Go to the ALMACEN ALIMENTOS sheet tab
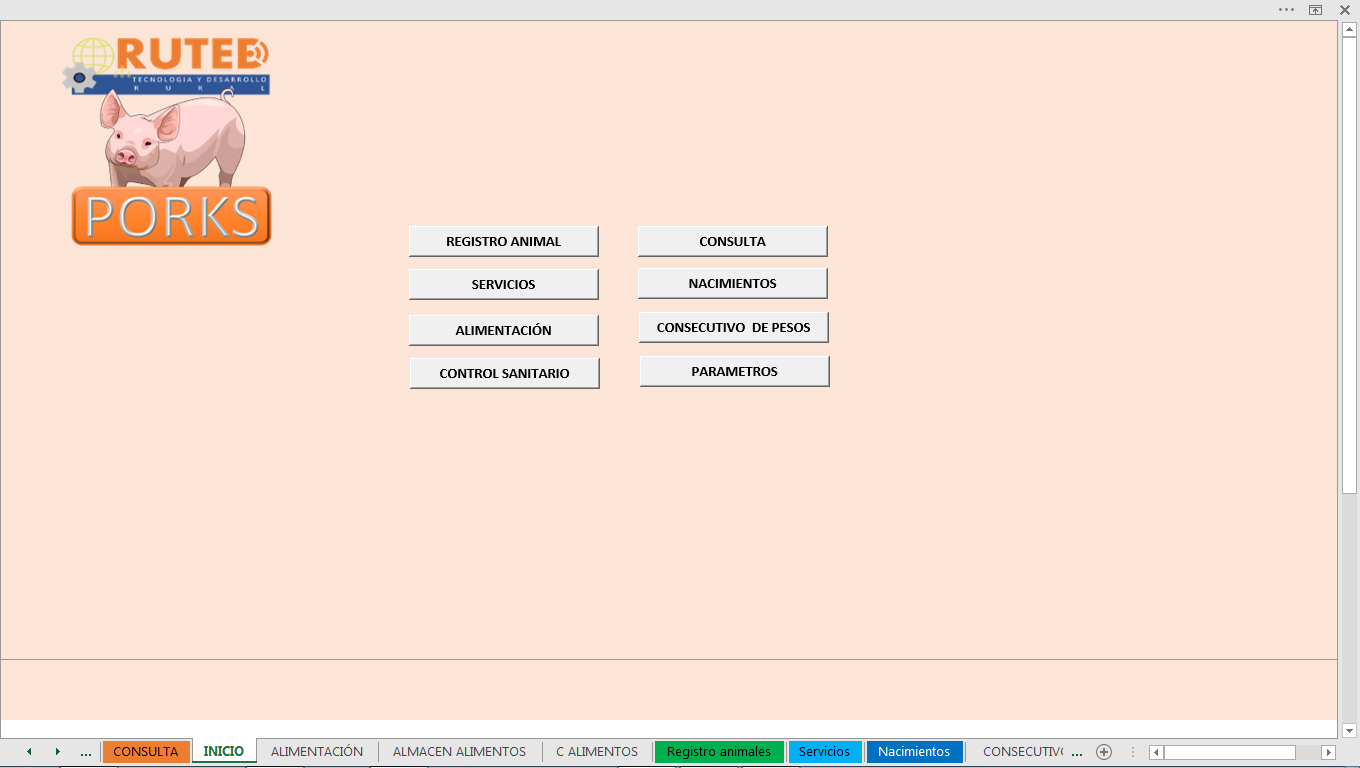 point(459,752)
